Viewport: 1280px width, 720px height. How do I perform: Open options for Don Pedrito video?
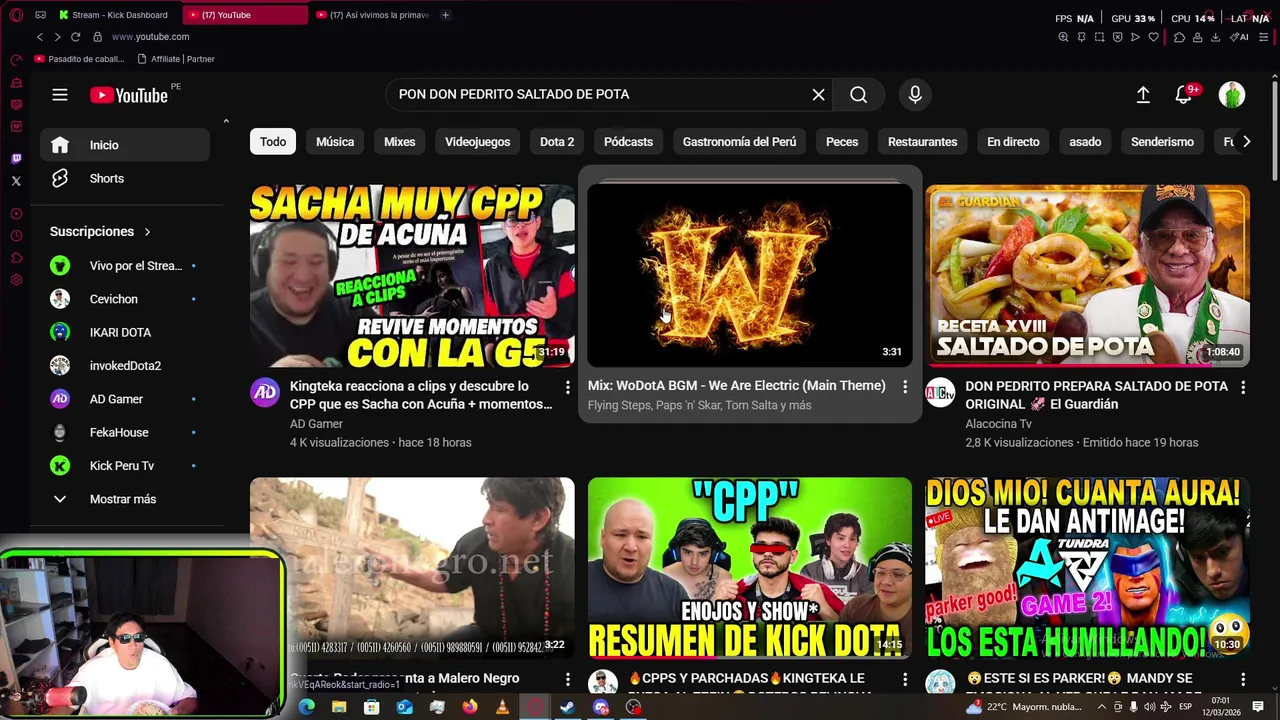[1243, 387]
